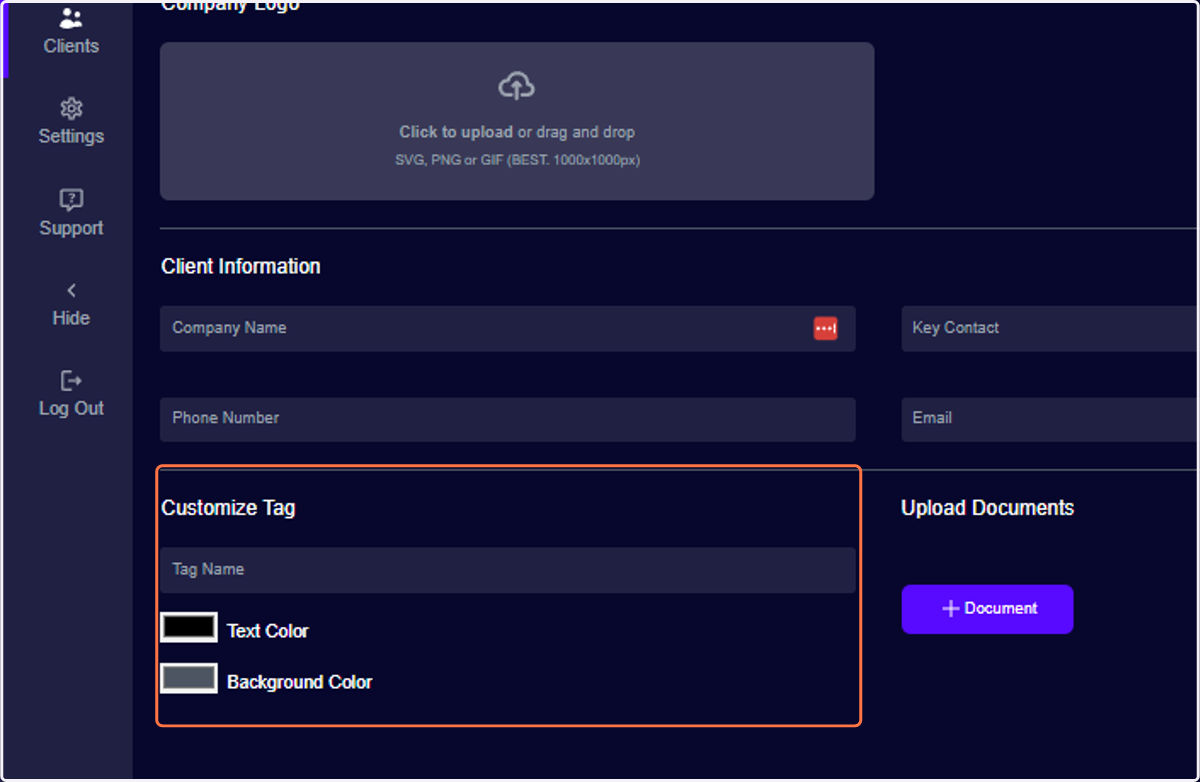This screenshot has width=1200, height=782.
Task: Log out using the exit icon
Action: [x=71, y=381]
